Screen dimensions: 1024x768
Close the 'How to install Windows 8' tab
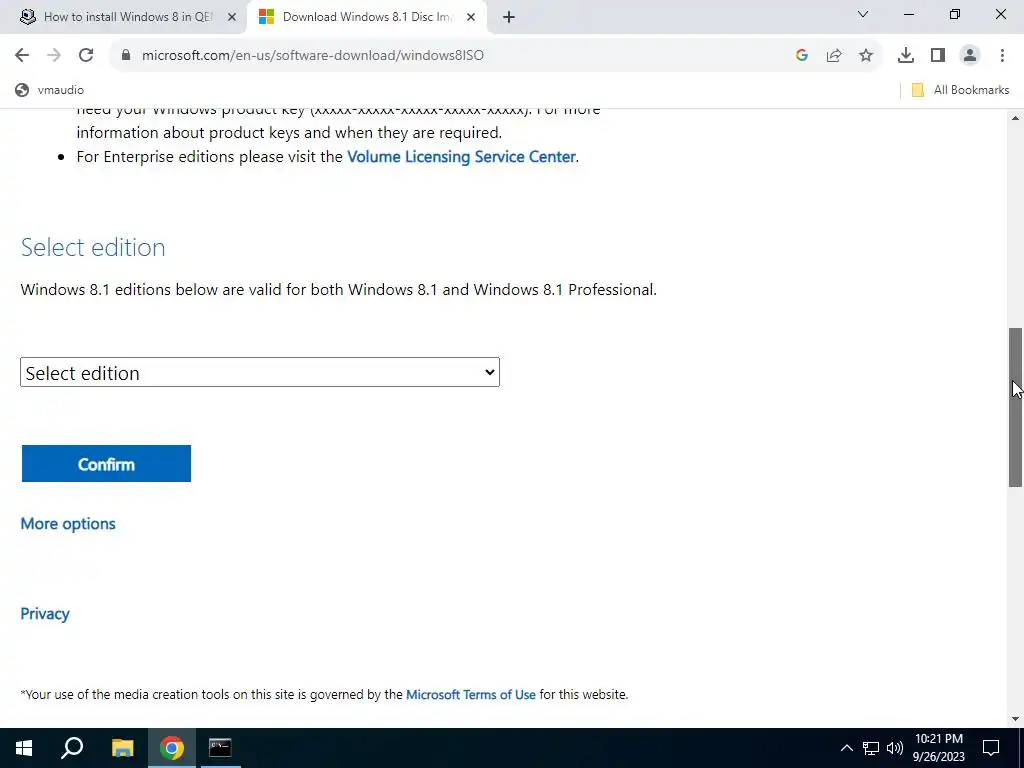pyautogui.click(x=232, y=17)
